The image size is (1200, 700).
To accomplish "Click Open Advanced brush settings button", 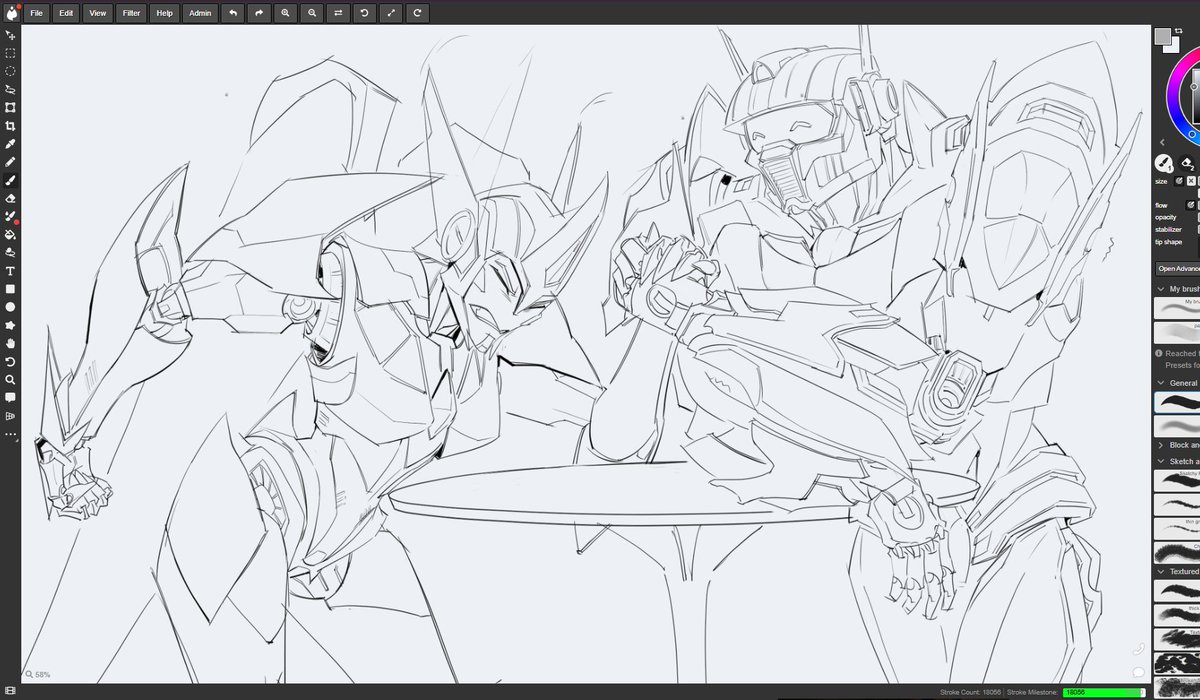I will click(1178, 268).
